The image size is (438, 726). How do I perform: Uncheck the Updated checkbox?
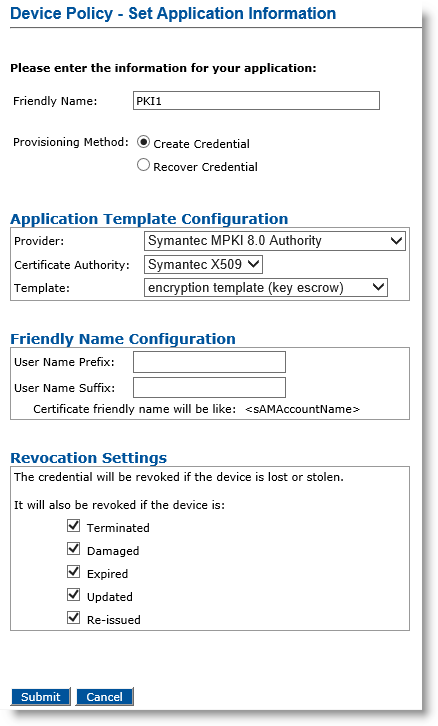[74, 595]
